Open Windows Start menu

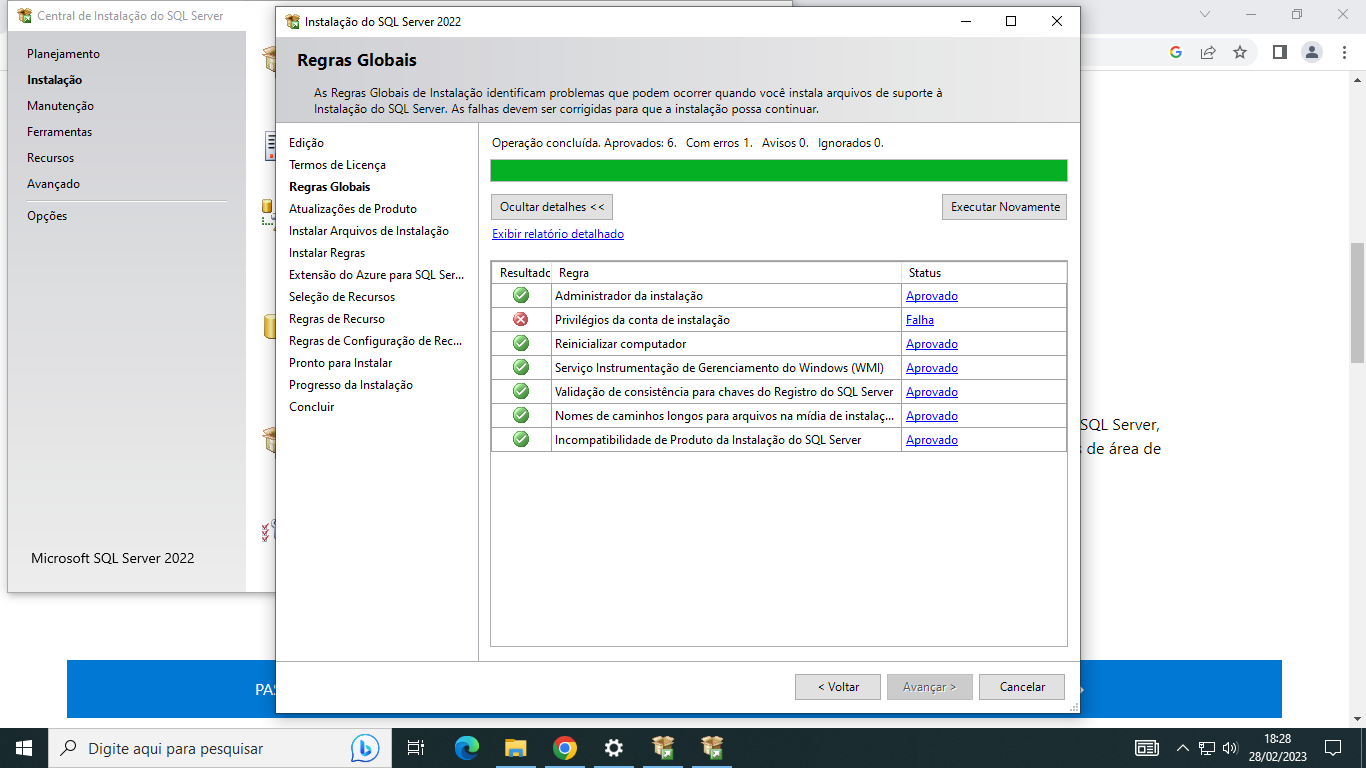point(24,748)
